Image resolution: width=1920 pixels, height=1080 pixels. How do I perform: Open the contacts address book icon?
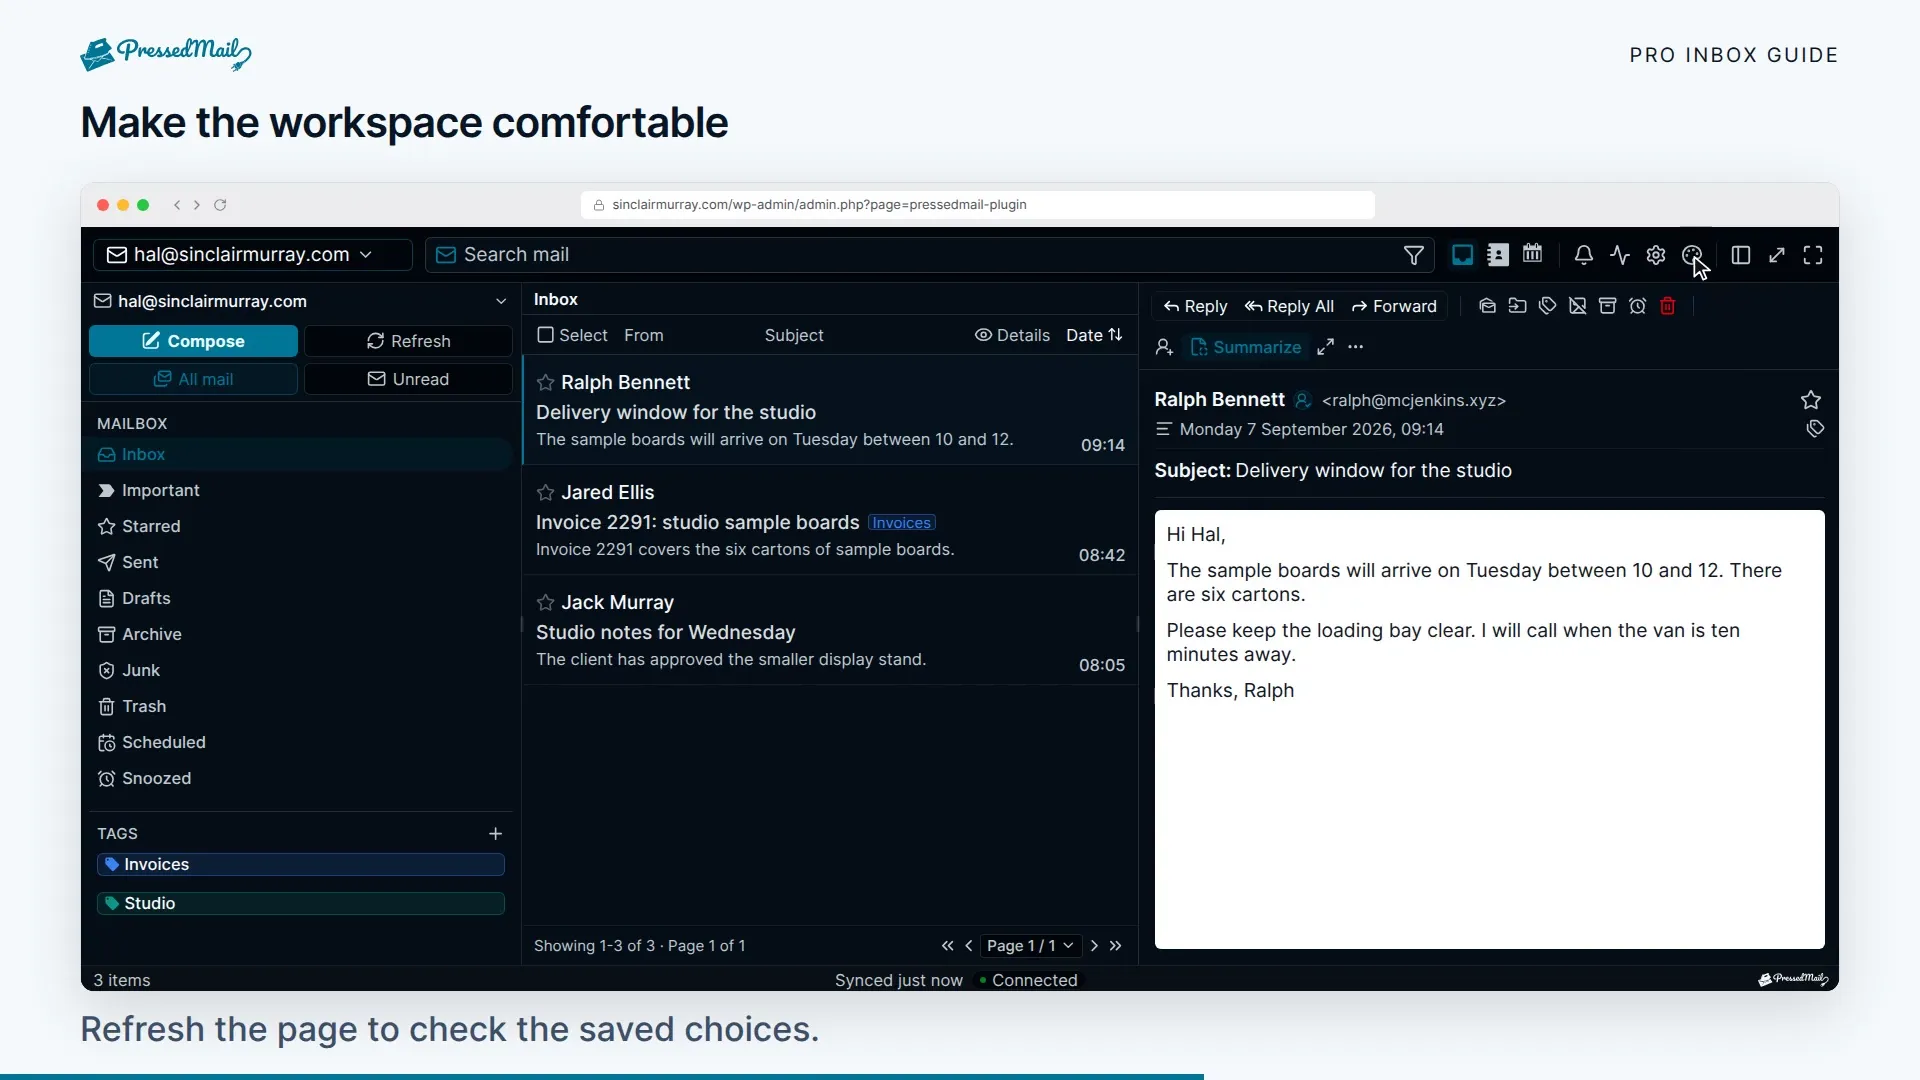(1498, 255)
